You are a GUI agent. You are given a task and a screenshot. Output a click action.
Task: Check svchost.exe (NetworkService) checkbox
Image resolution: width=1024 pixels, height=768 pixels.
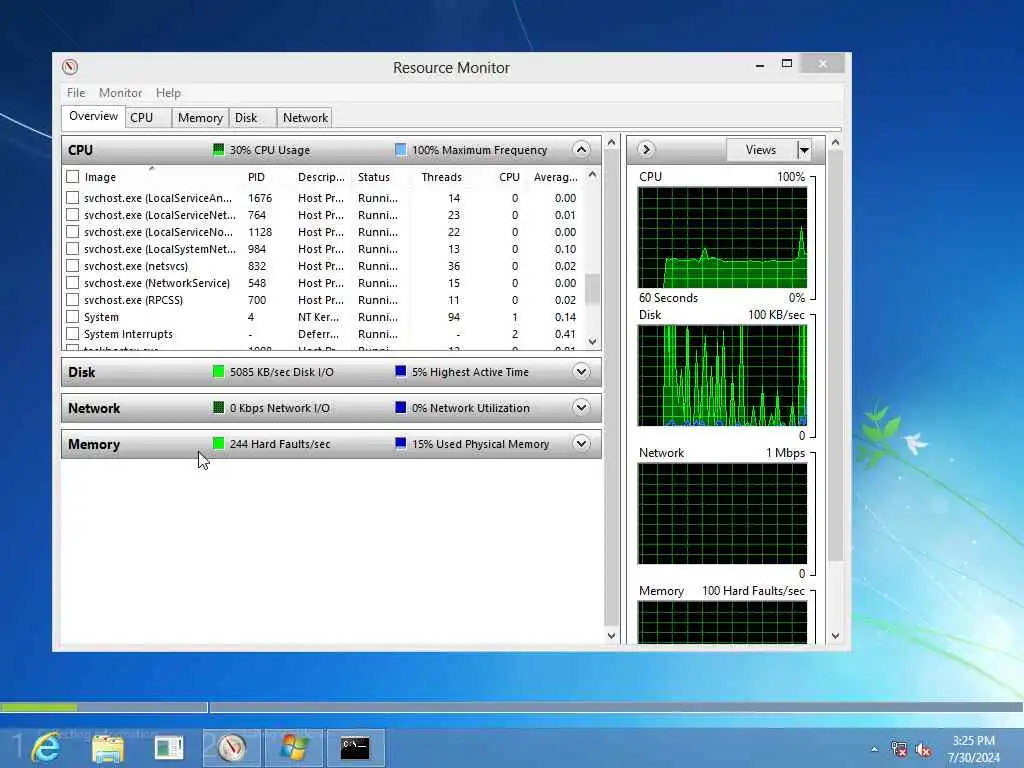[72, 282]
